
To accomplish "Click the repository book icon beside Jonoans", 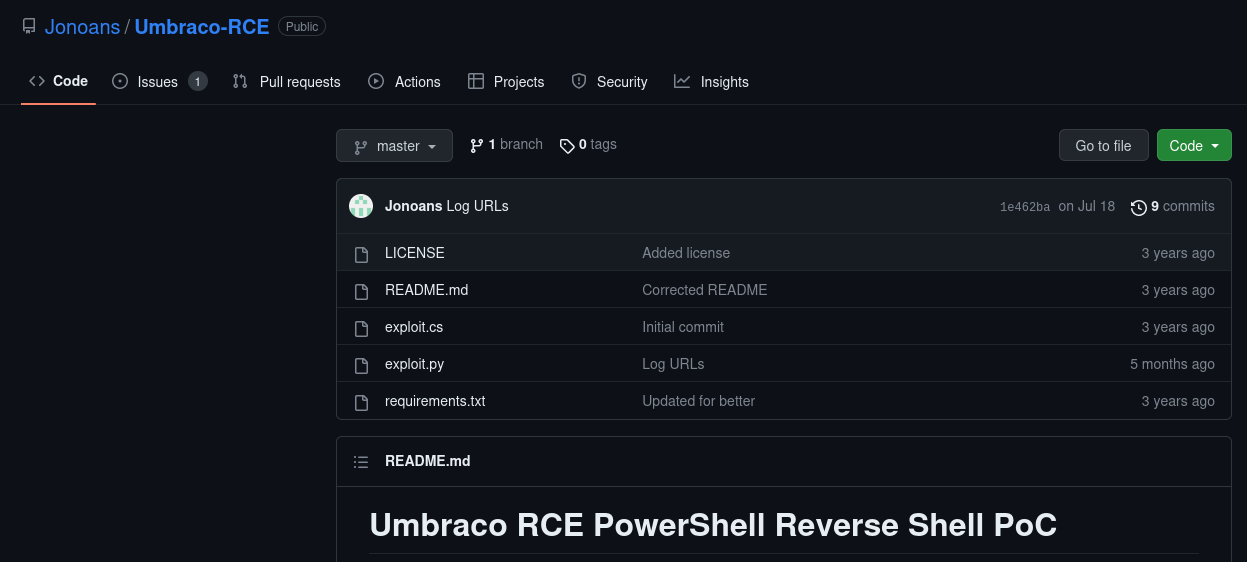I will click(x=29, y=27).
